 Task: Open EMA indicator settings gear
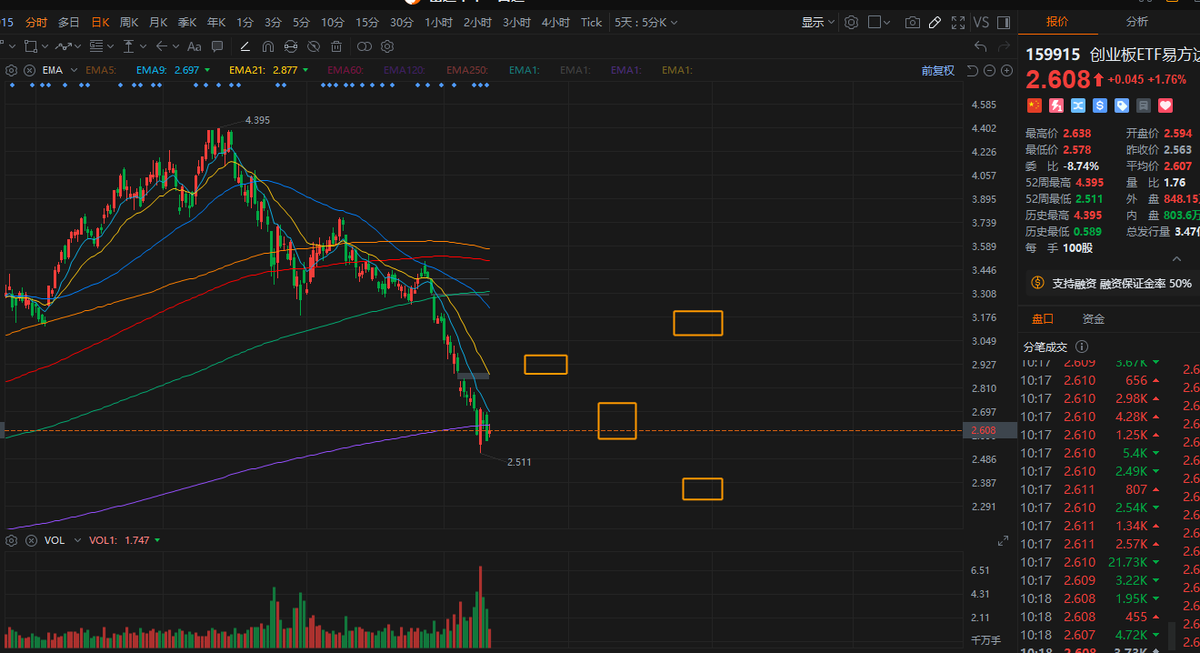12,70
